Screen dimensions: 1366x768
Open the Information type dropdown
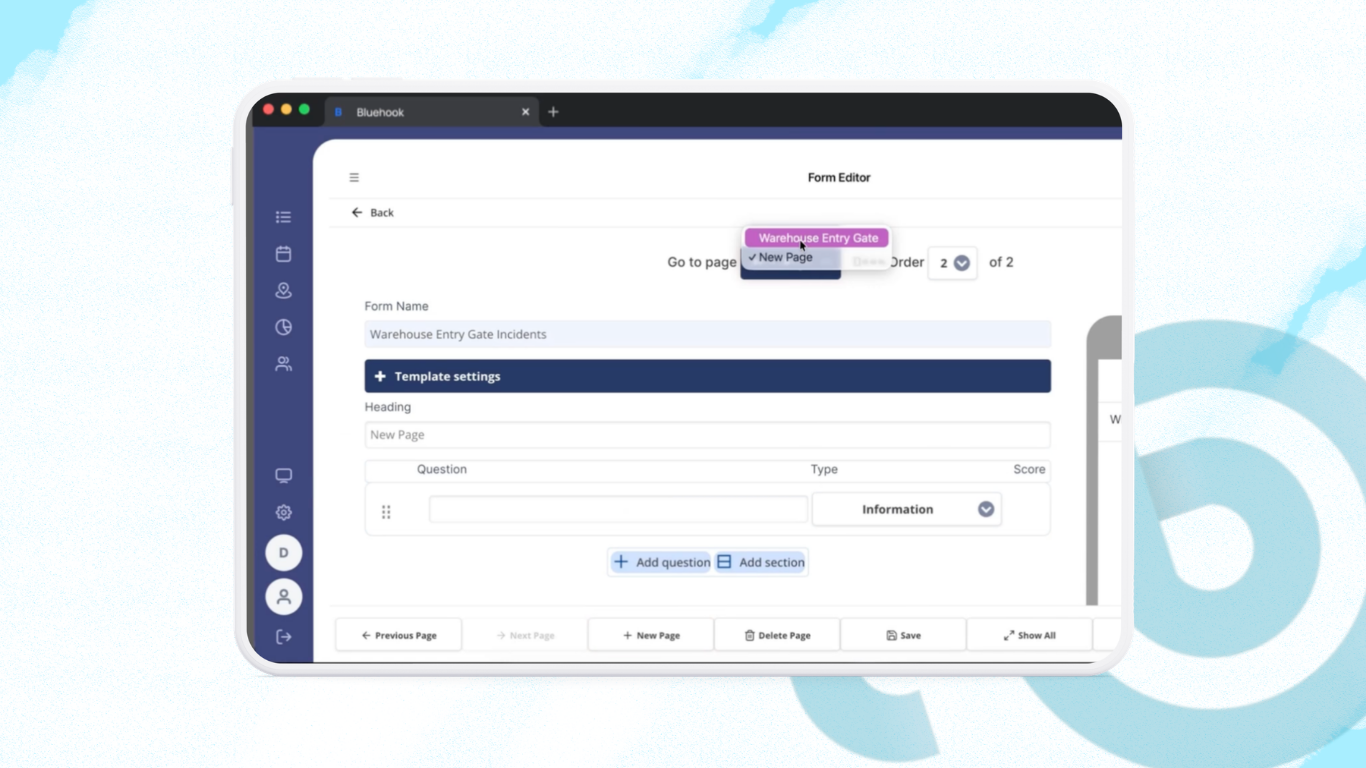pyautogui.click(x=906, y=509)
